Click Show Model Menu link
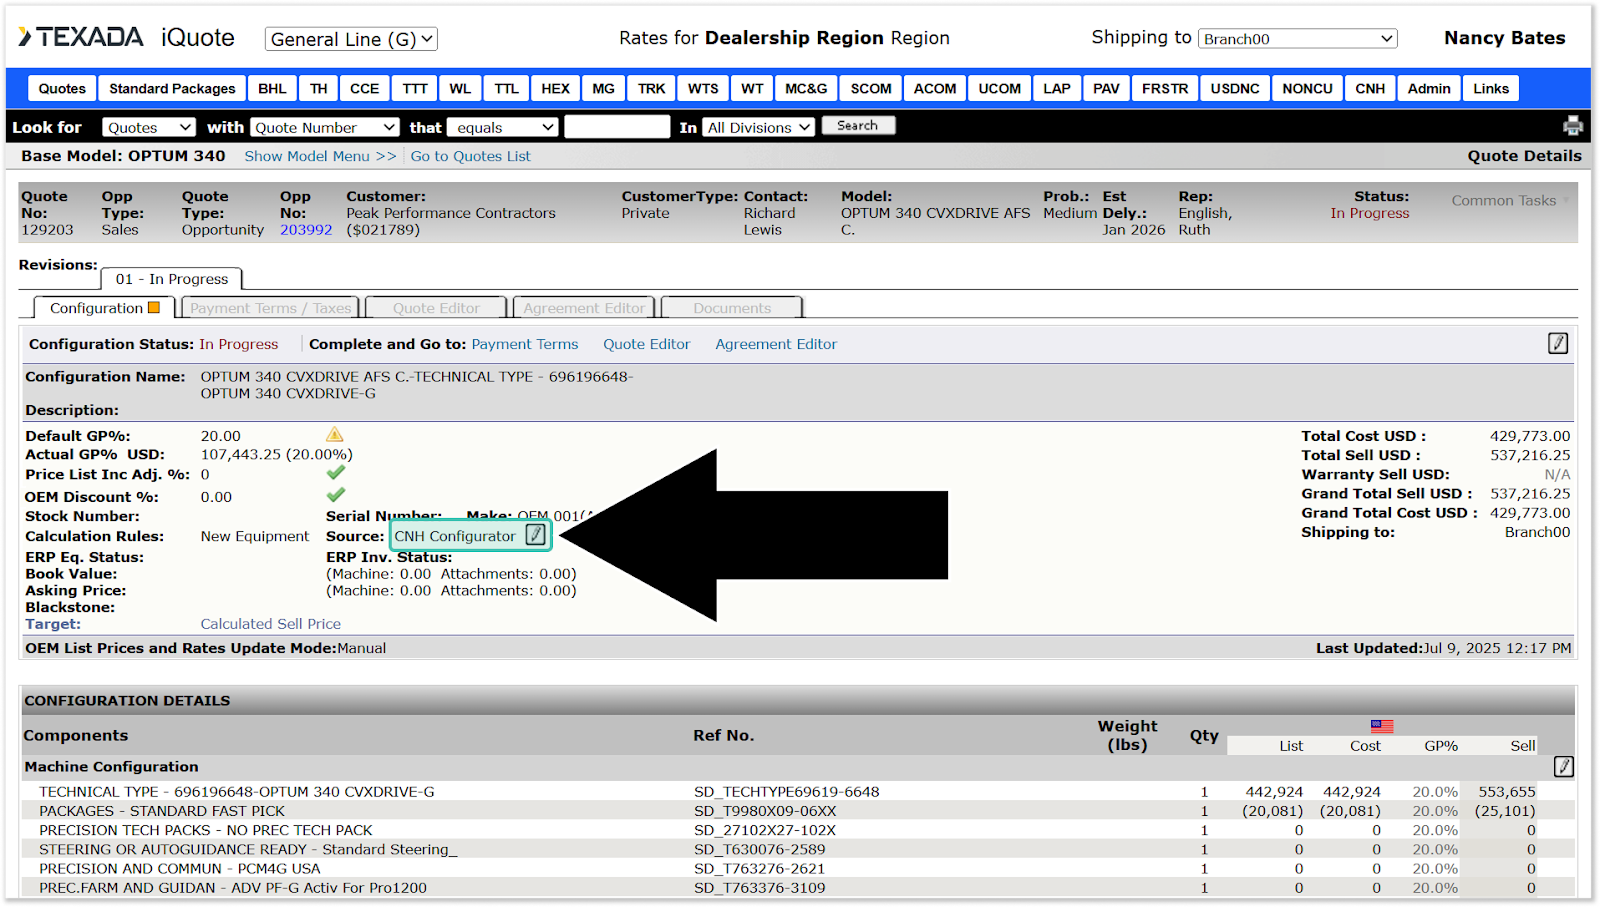This screenshot has height=907, width=1600. click(x=320, y=156)
